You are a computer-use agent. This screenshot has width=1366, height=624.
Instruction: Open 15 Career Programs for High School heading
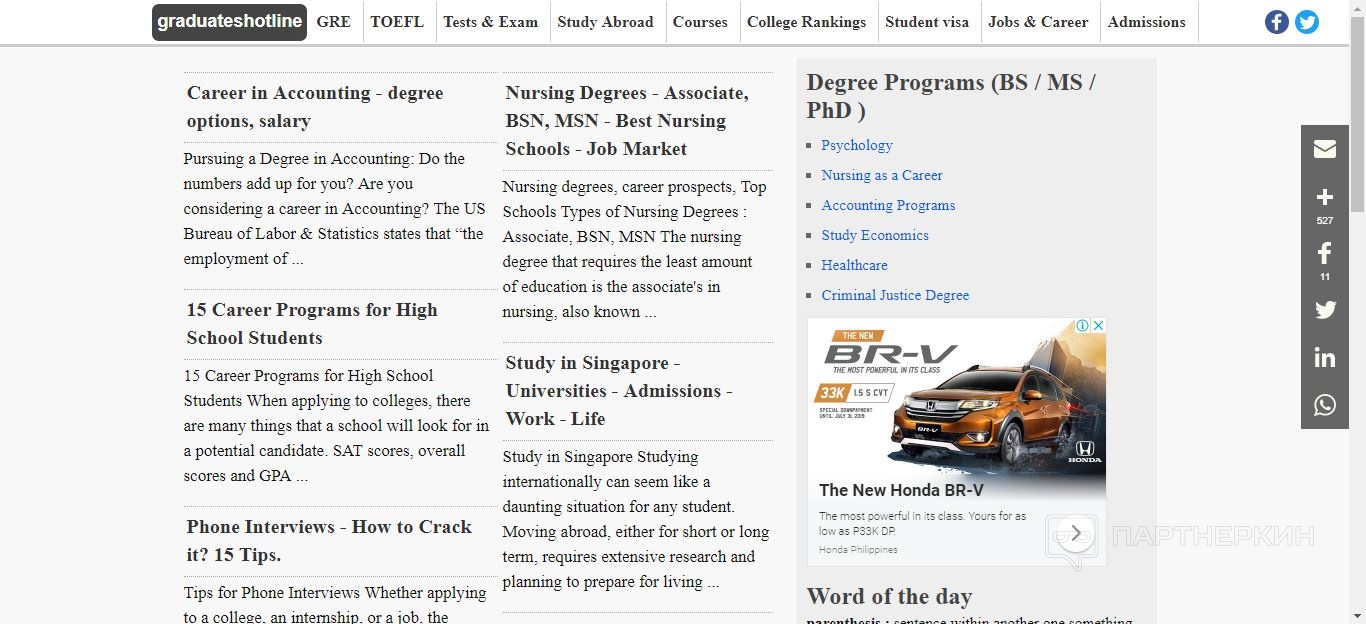(x=312, y=324)
